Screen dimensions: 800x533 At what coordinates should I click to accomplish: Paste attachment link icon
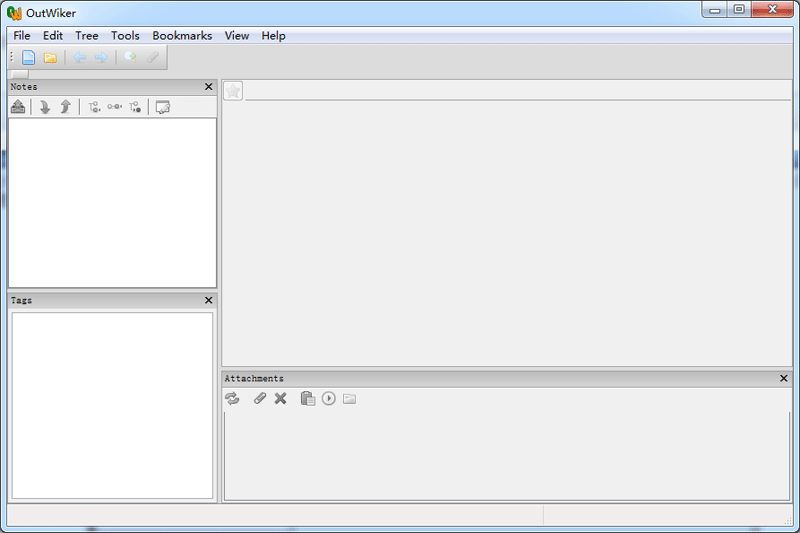click(308, 398)
